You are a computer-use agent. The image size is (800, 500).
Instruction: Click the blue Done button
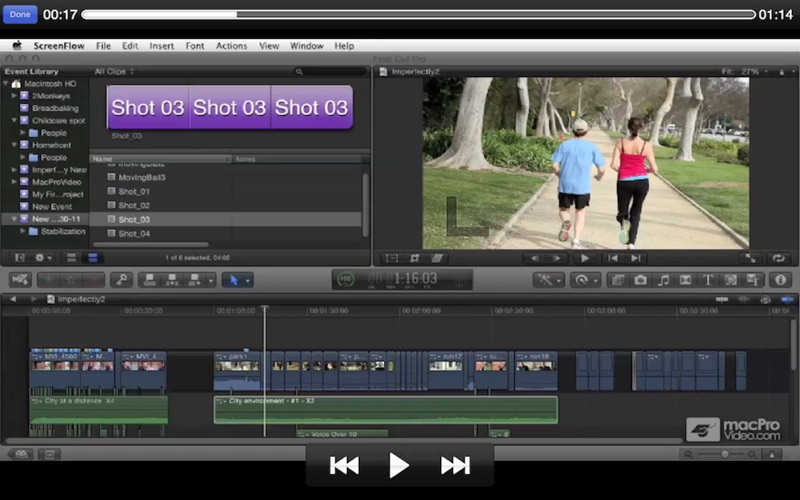pos(20,14)
